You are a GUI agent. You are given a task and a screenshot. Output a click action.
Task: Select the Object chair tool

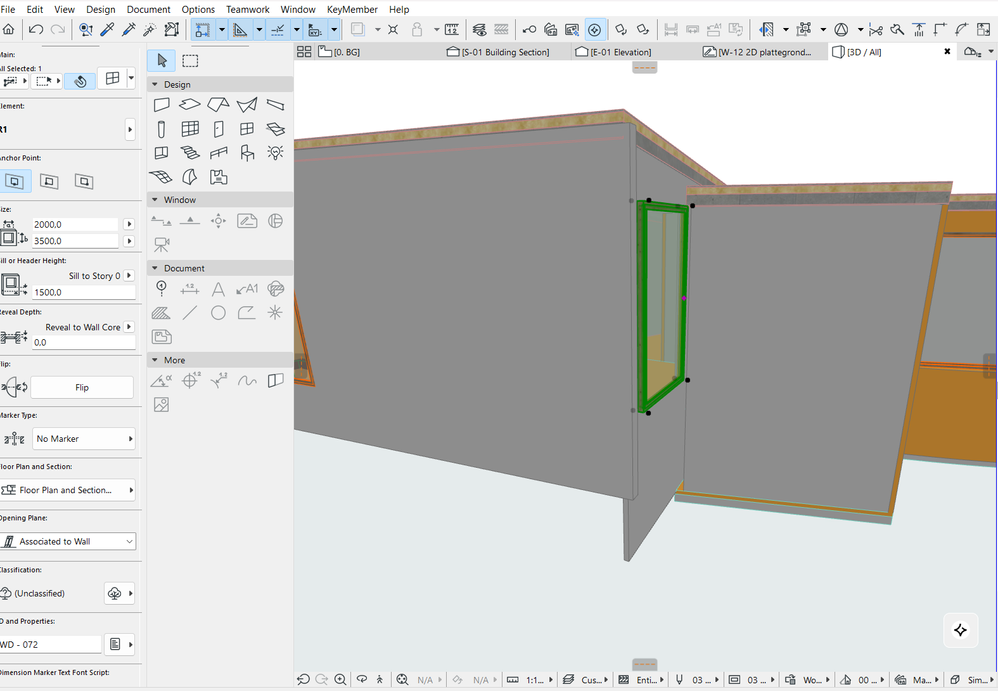click(x=247, y=153)
